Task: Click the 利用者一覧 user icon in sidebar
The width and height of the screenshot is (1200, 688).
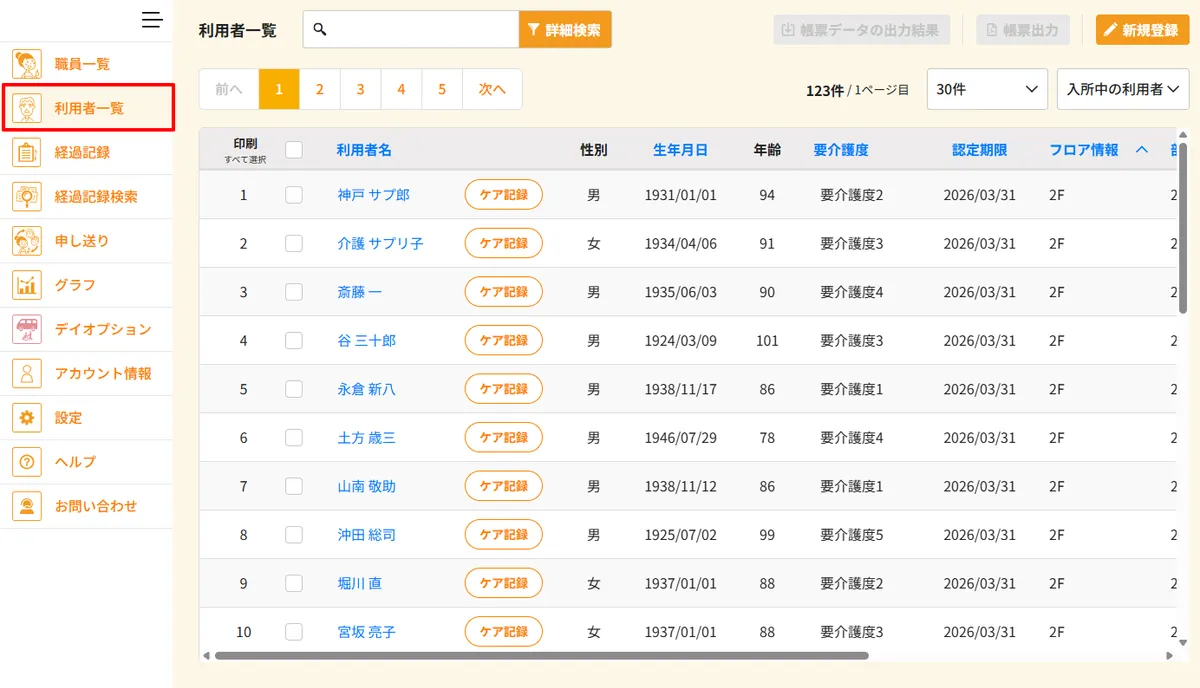Action: (x=27, y=108)
